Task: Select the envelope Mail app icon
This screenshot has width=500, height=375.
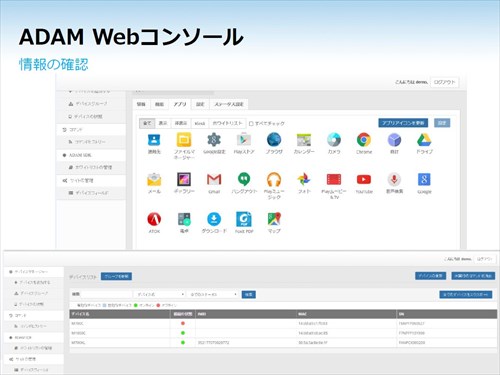Action: 154,180
